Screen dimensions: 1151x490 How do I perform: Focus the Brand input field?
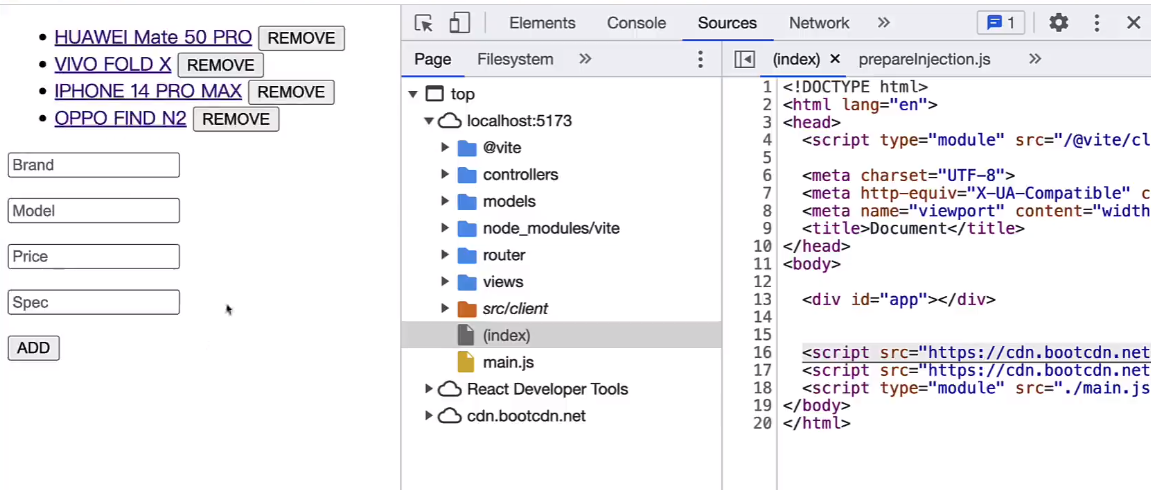[x=93, y=165]
